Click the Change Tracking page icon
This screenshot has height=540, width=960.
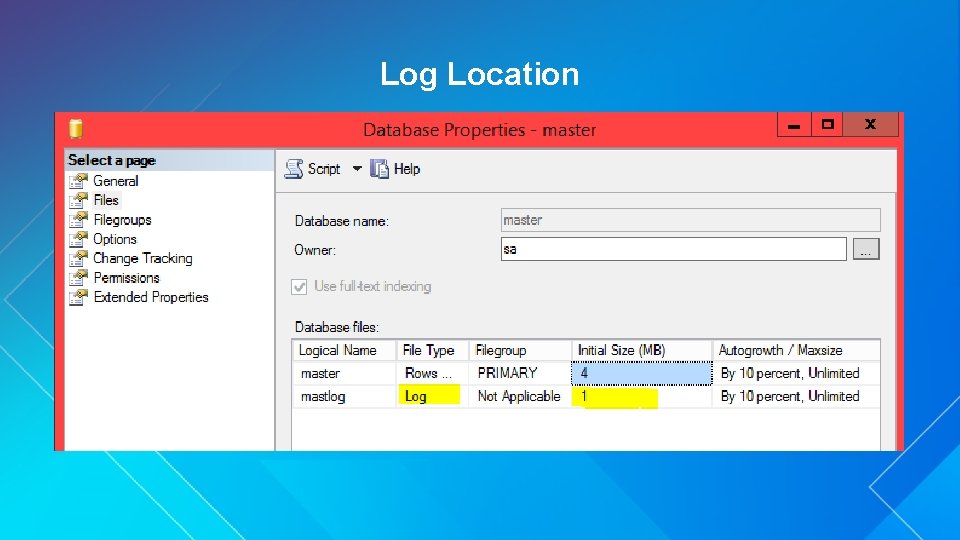[78, 258]
